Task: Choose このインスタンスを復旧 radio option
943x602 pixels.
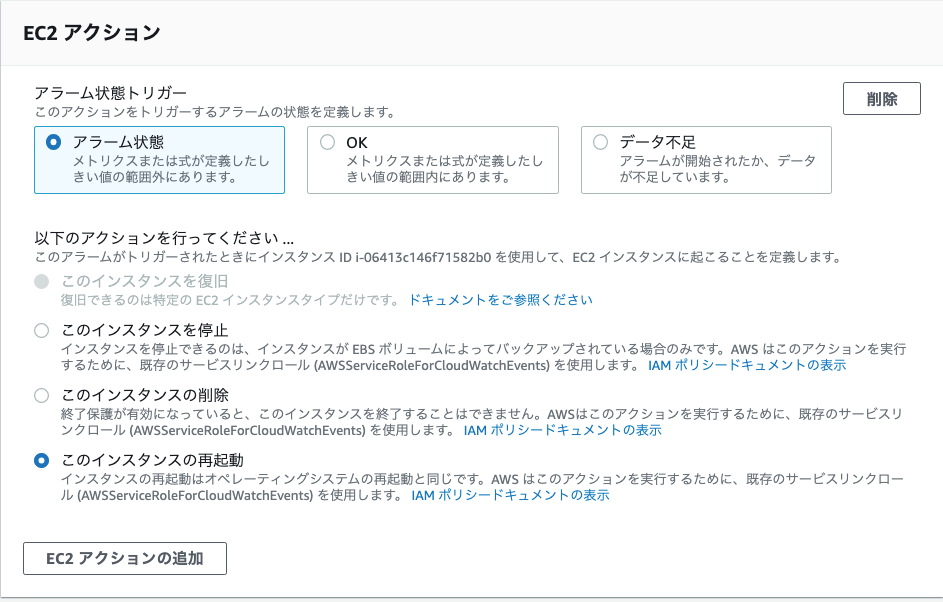Action: click(41, 281)
